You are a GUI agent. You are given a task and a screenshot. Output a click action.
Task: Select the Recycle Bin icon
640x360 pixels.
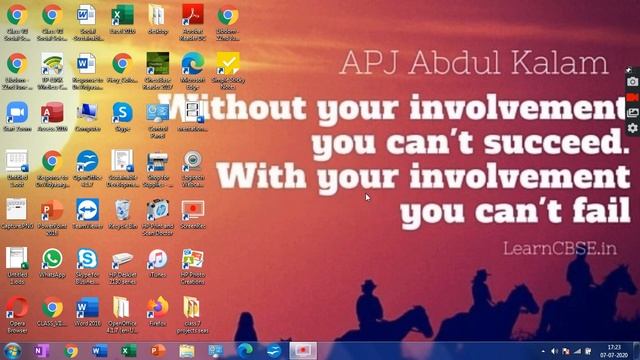122,213
